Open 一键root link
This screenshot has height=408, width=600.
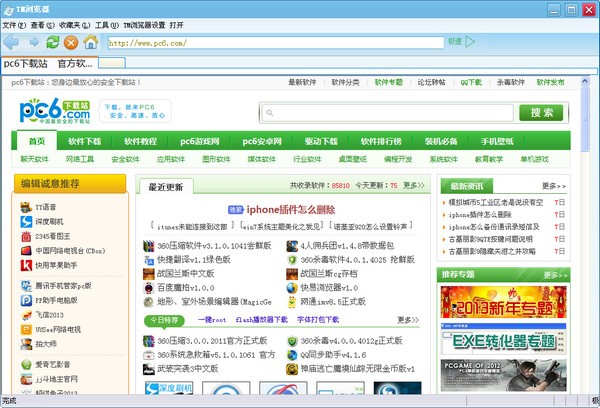(212, 320)
